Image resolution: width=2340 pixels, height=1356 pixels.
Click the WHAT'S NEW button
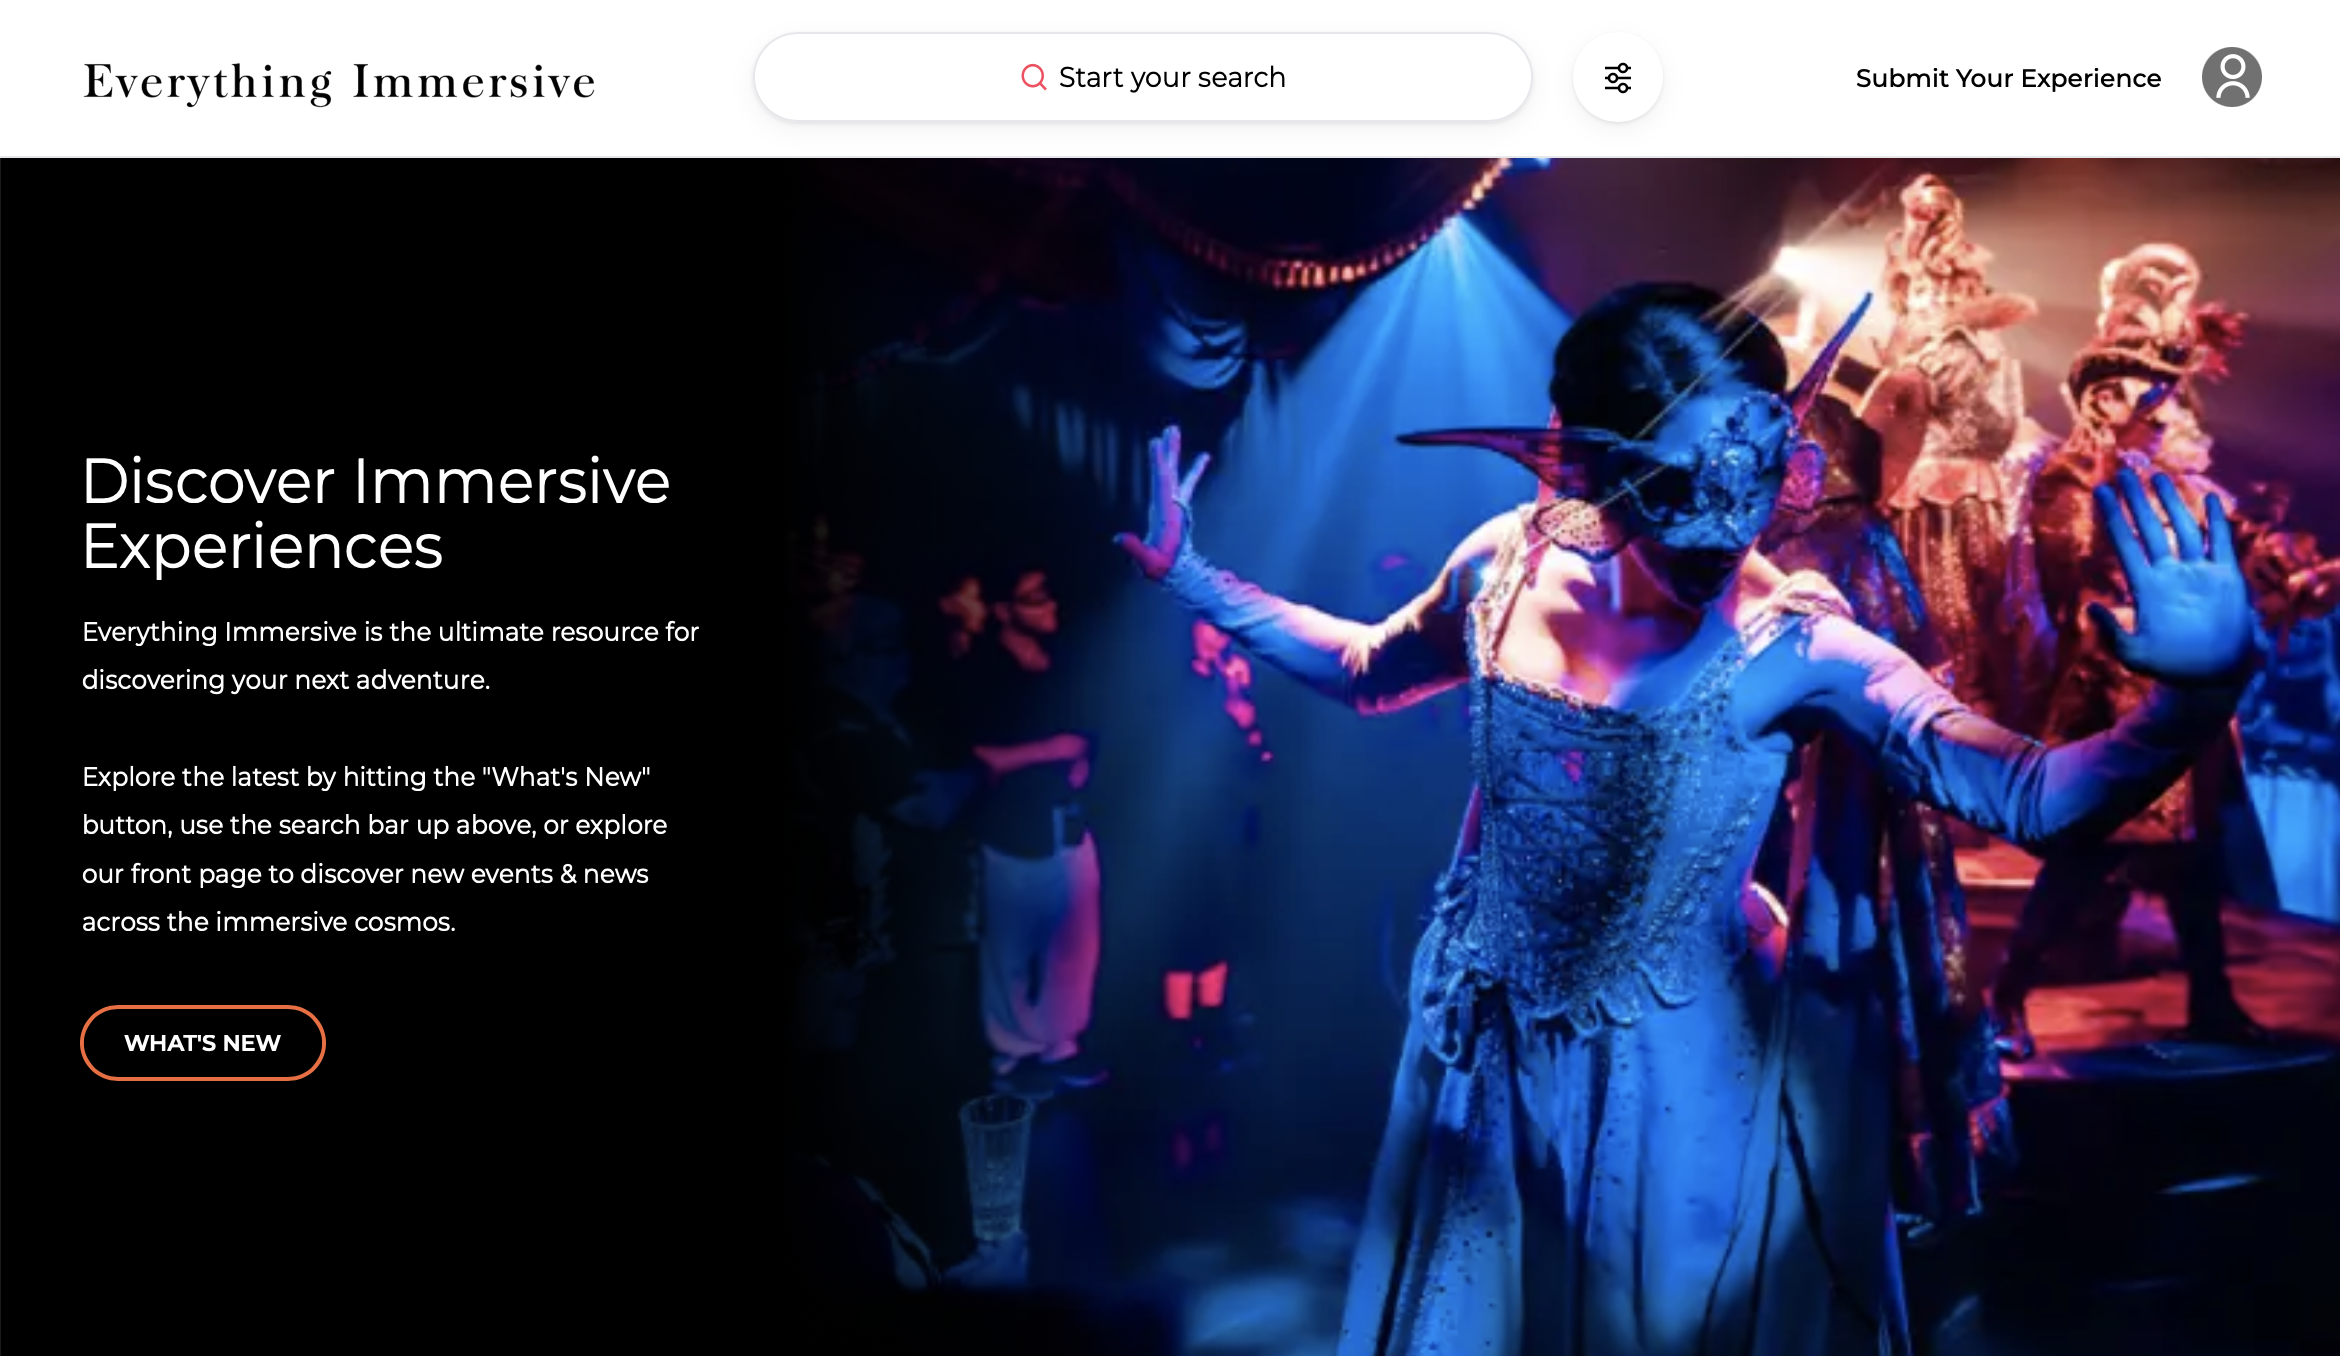(203, 1043)
